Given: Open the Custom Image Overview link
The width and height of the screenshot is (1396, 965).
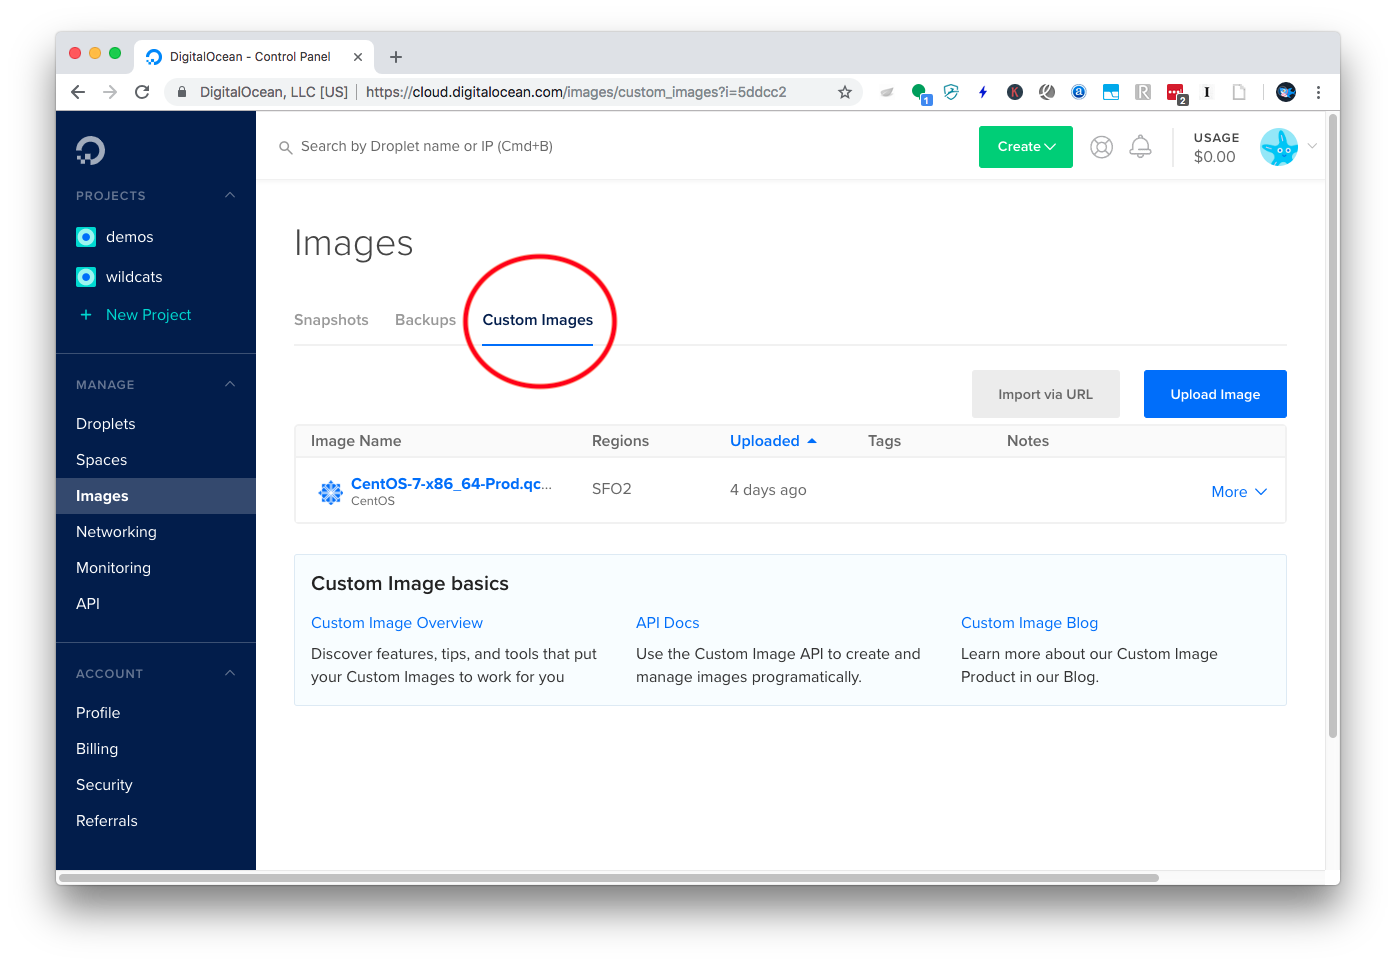Looking at the screenshot, I should [x=397, y=623].
